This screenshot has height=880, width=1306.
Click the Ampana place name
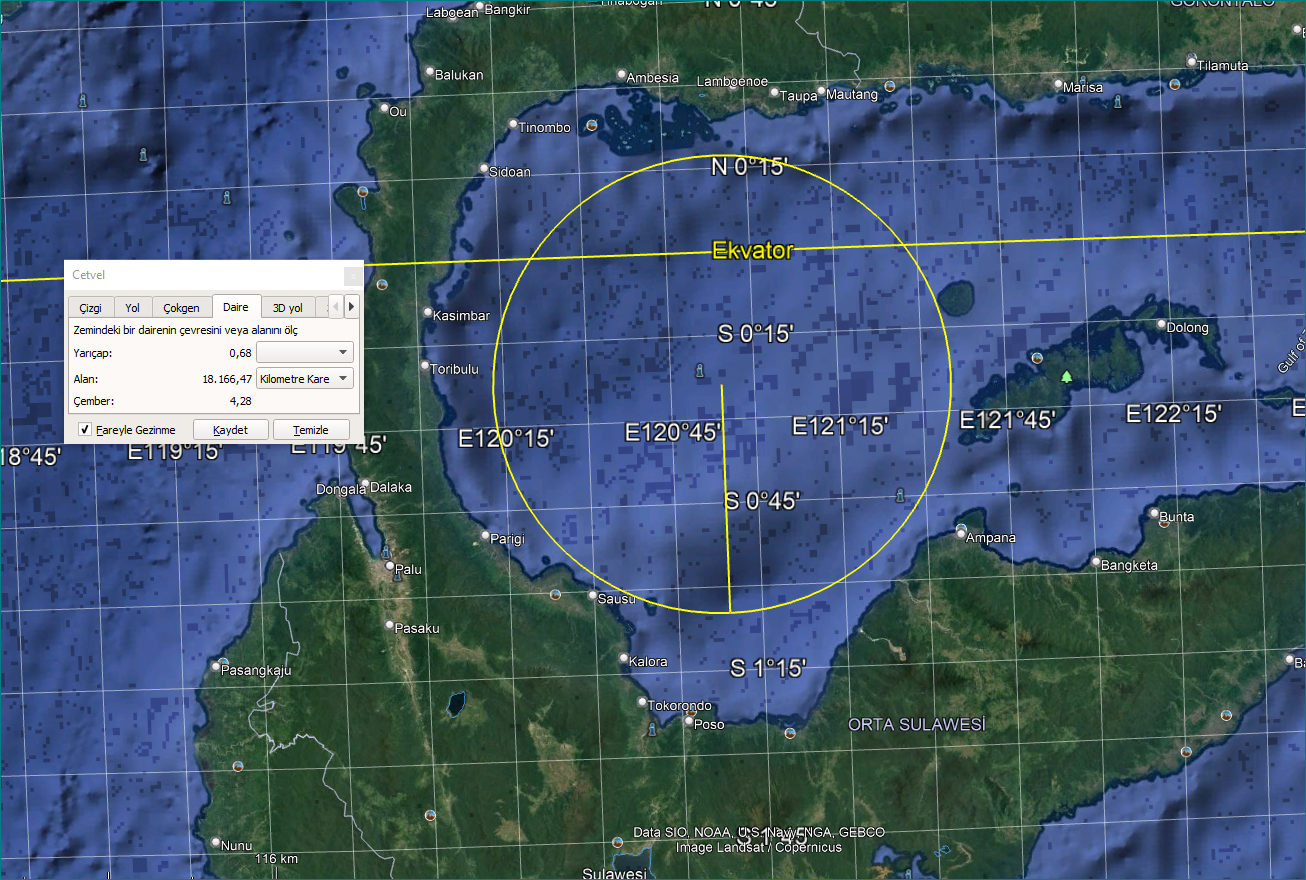click(993, 537)
